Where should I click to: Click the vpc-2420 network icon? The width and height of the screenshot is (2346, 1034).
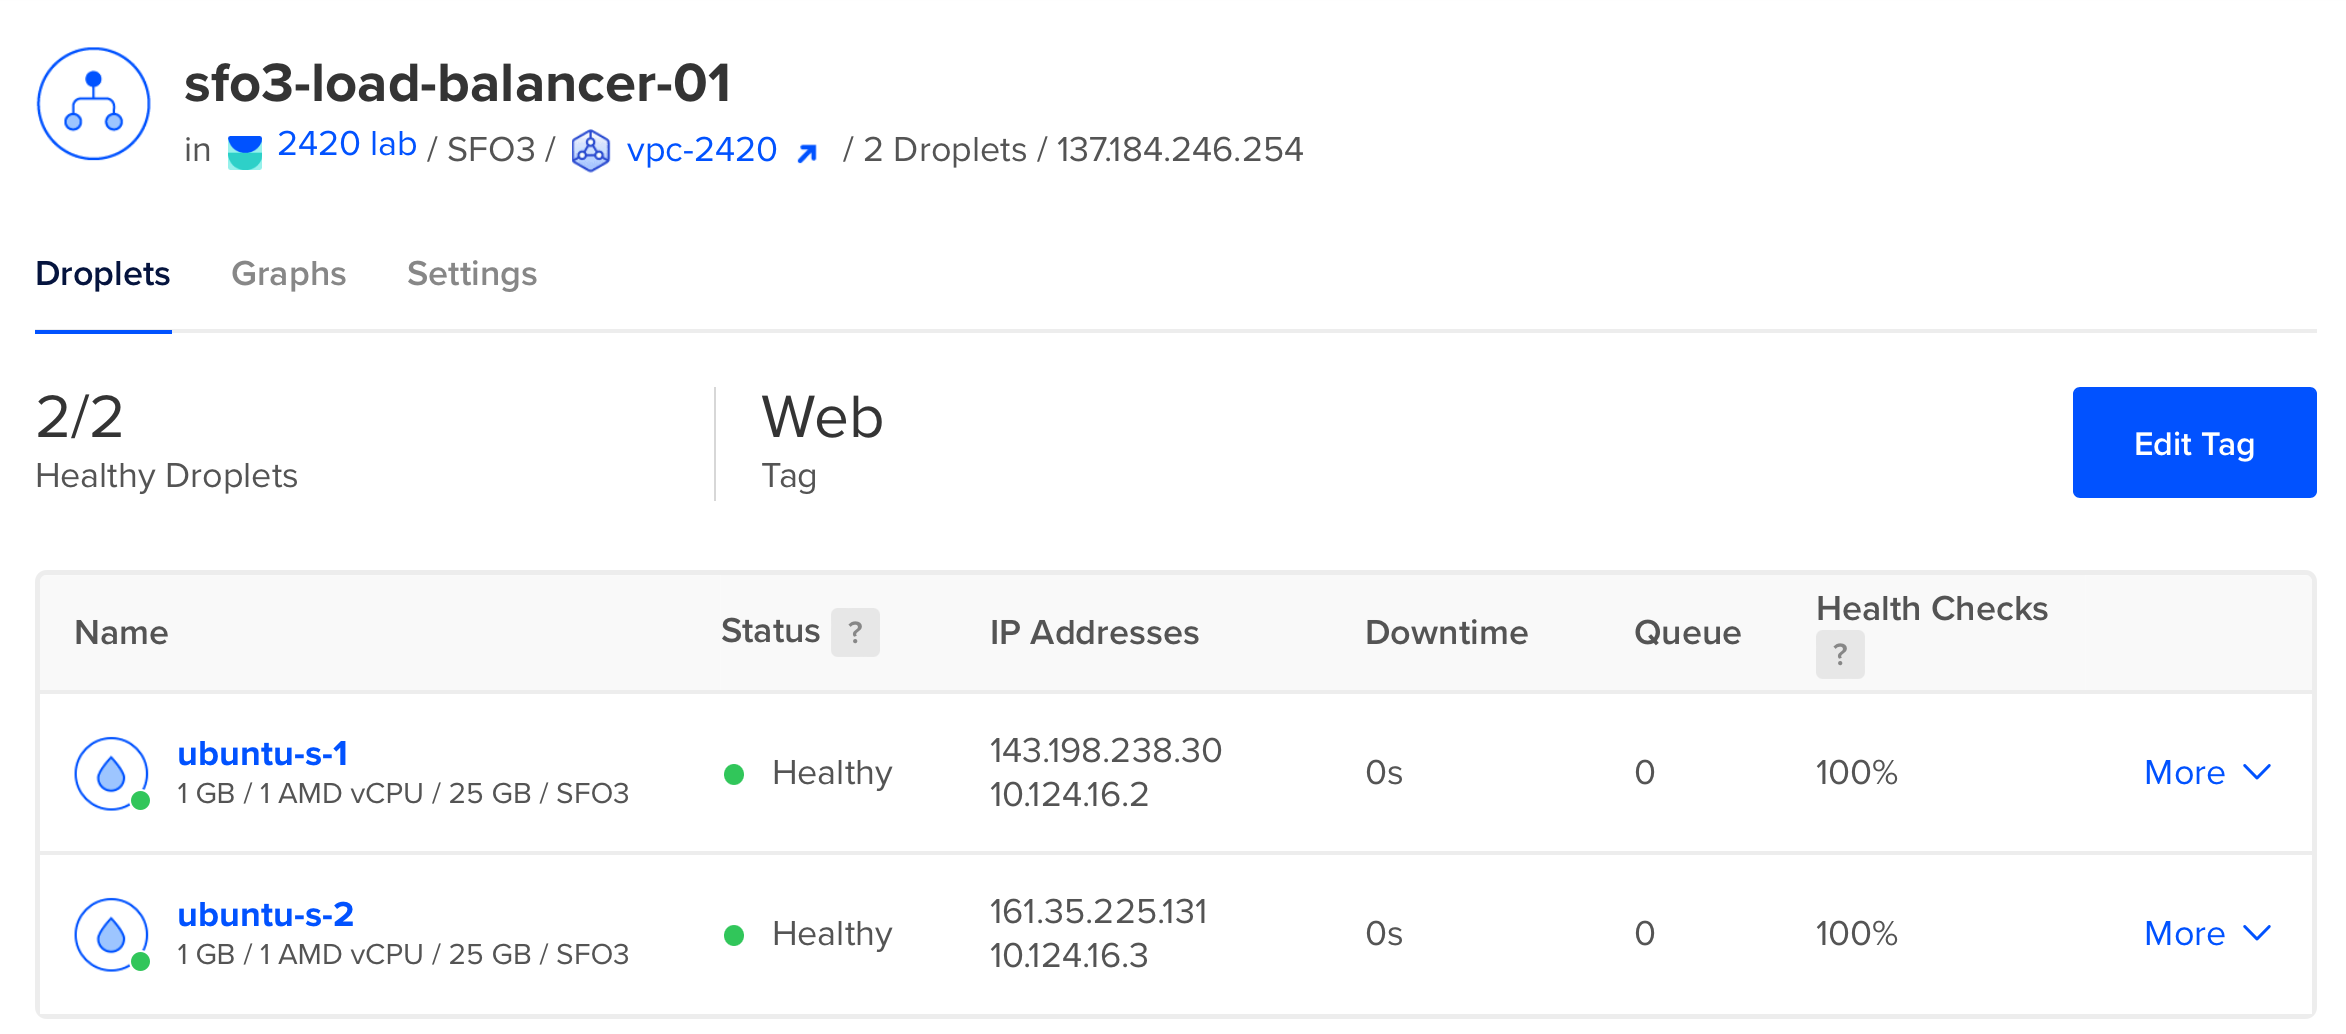589,149
